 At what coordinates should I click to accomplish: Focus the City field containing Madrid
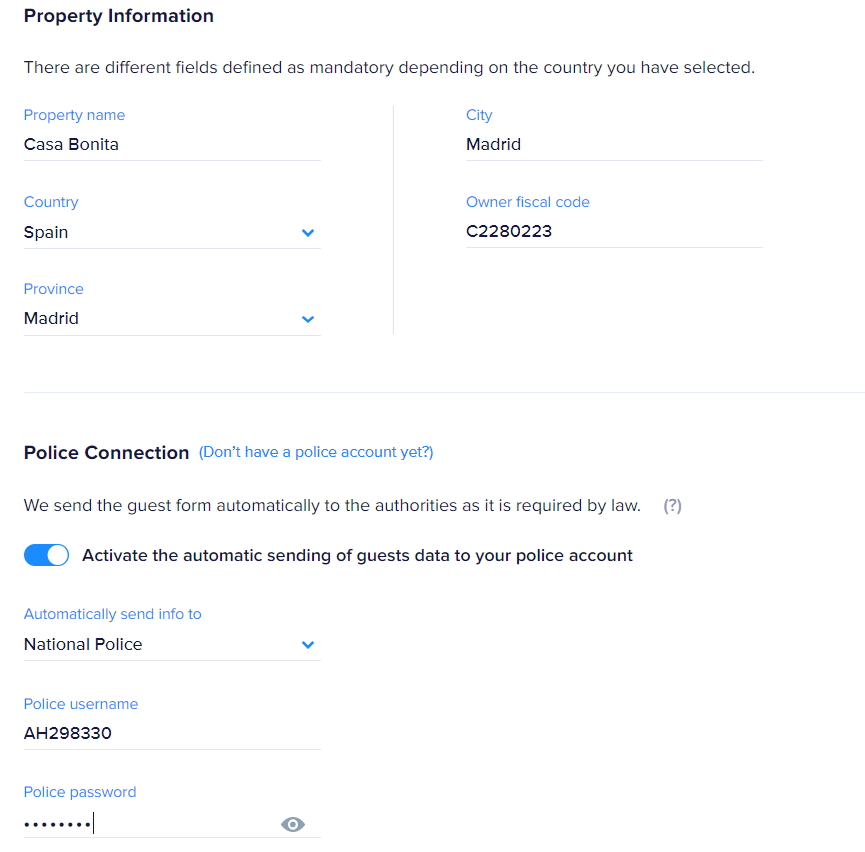[x=612, y=144]
